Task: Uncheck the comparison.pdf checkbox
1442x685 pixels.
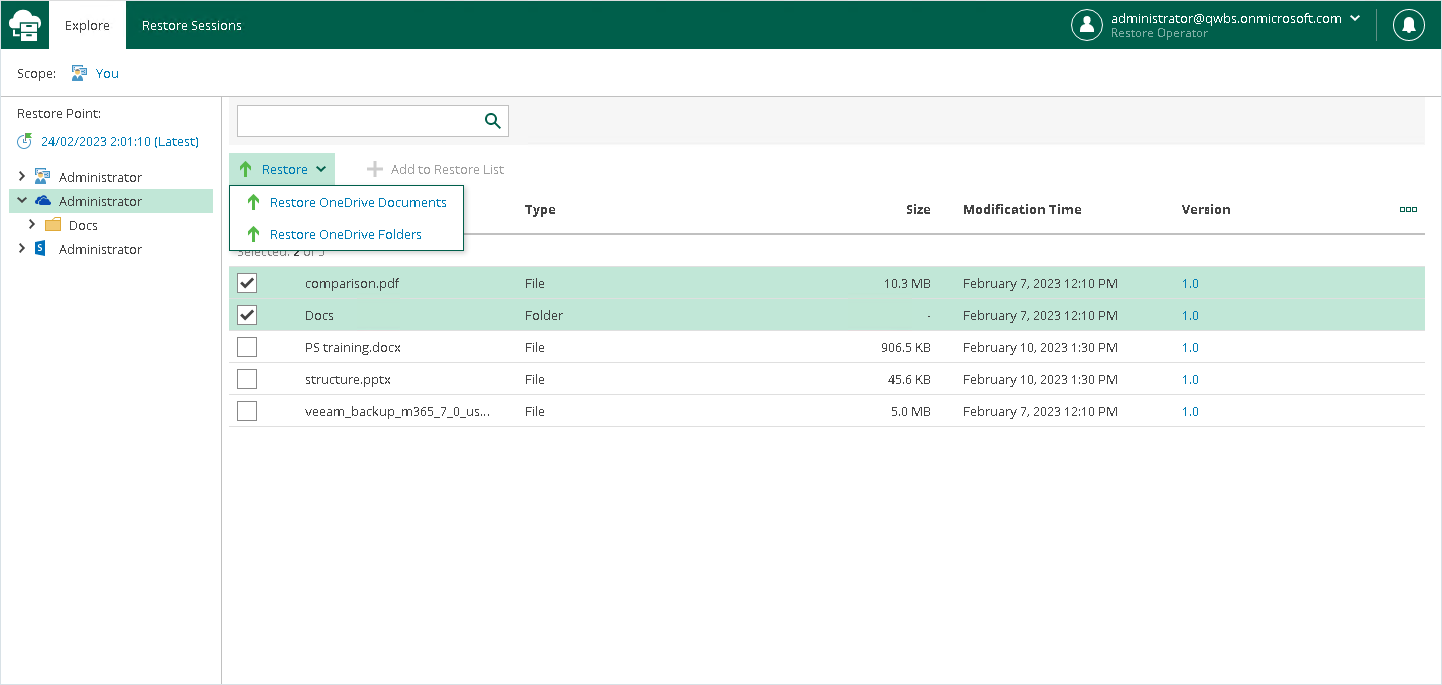Action: [x=247, y=283]
